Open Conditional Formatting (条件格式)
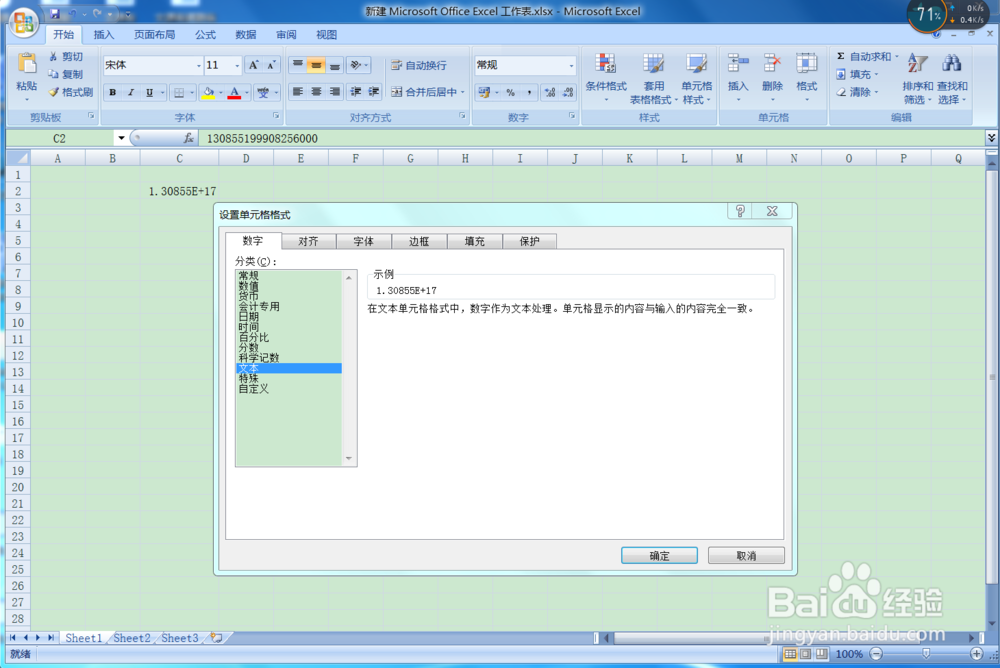The width and height of the screenshot is (1000, 668). [x=606, y=77]
